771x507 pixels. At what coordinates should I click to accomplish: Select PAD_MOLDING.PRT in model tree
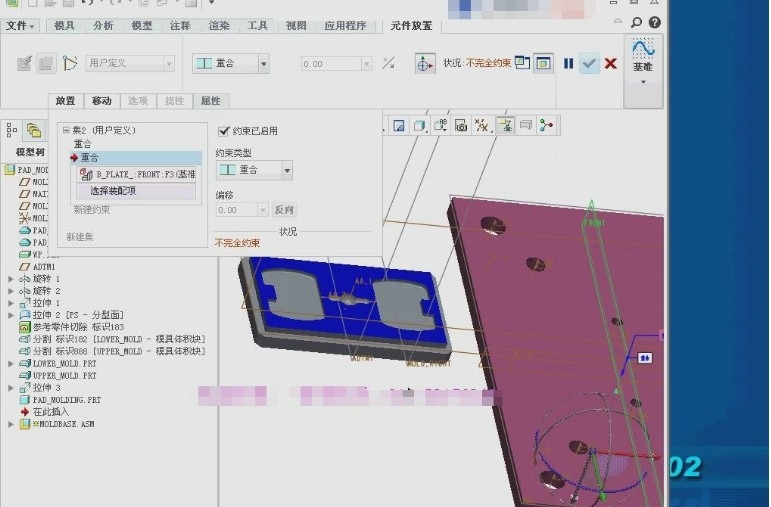(x=66, y=400)
